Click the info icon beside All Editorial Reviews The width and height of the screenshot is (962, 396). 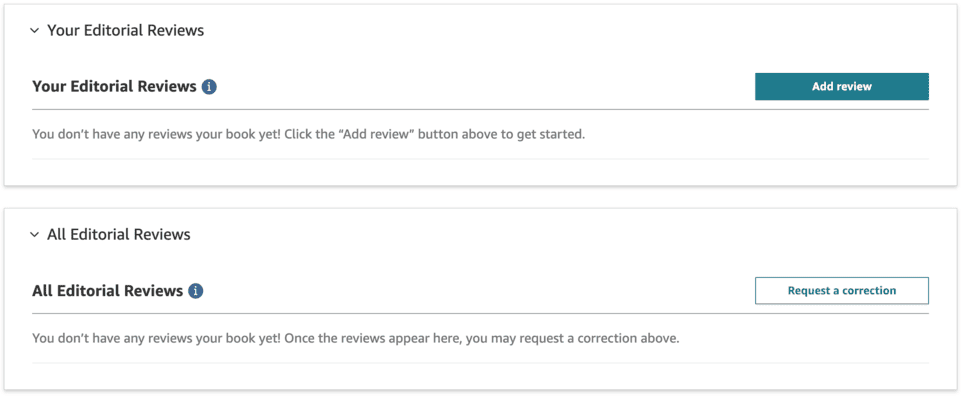(196, 290)
